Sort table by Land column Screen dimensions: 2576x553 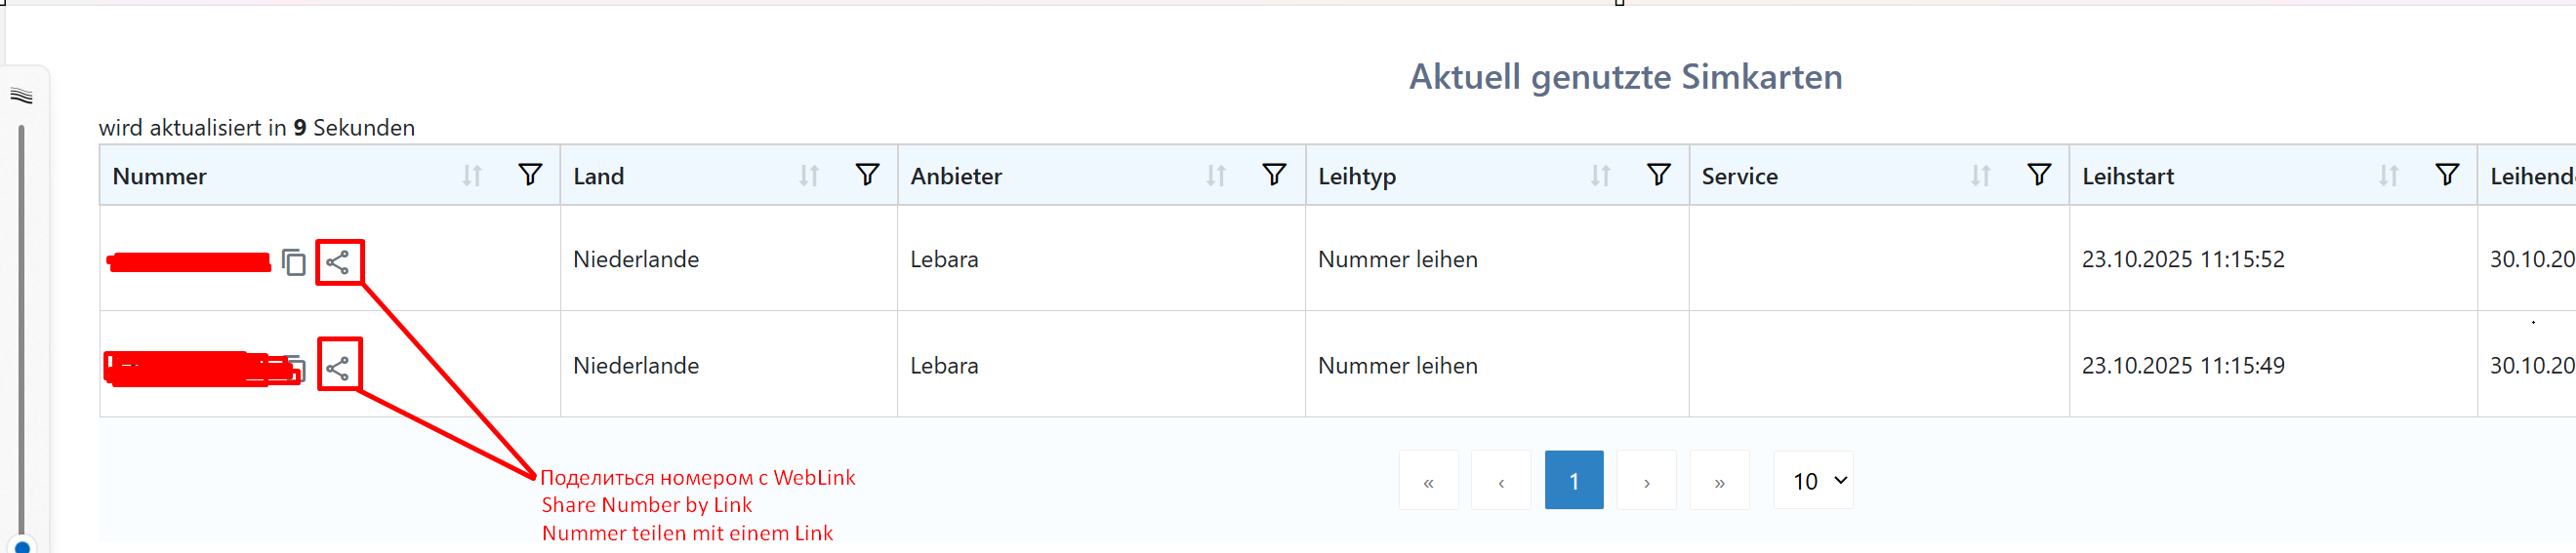809,176
